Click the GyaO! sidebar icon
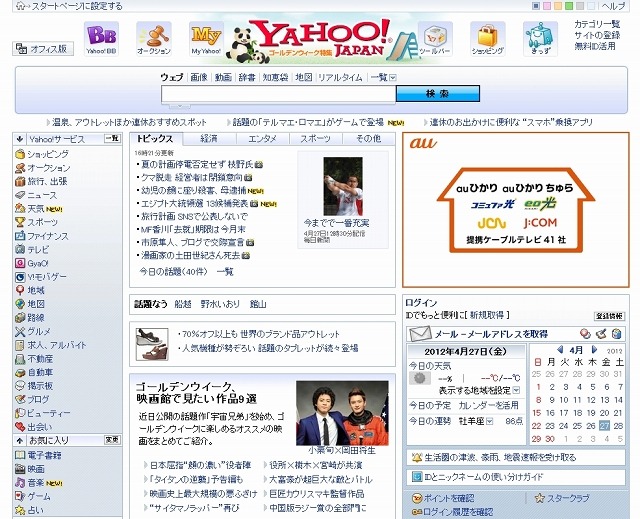This screenshot has width=640, height=519. (x=20, y=263)
